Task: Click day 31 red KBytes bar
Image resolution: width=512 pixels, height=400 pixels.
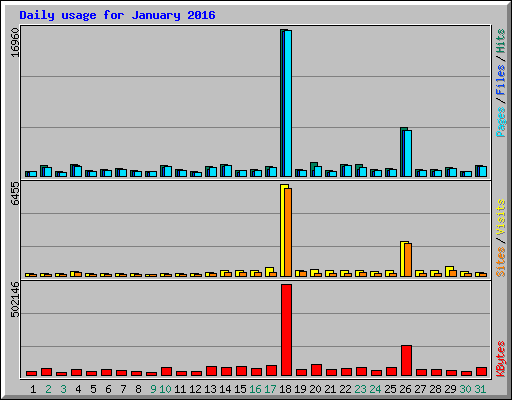Action: (x=481, y=372)
